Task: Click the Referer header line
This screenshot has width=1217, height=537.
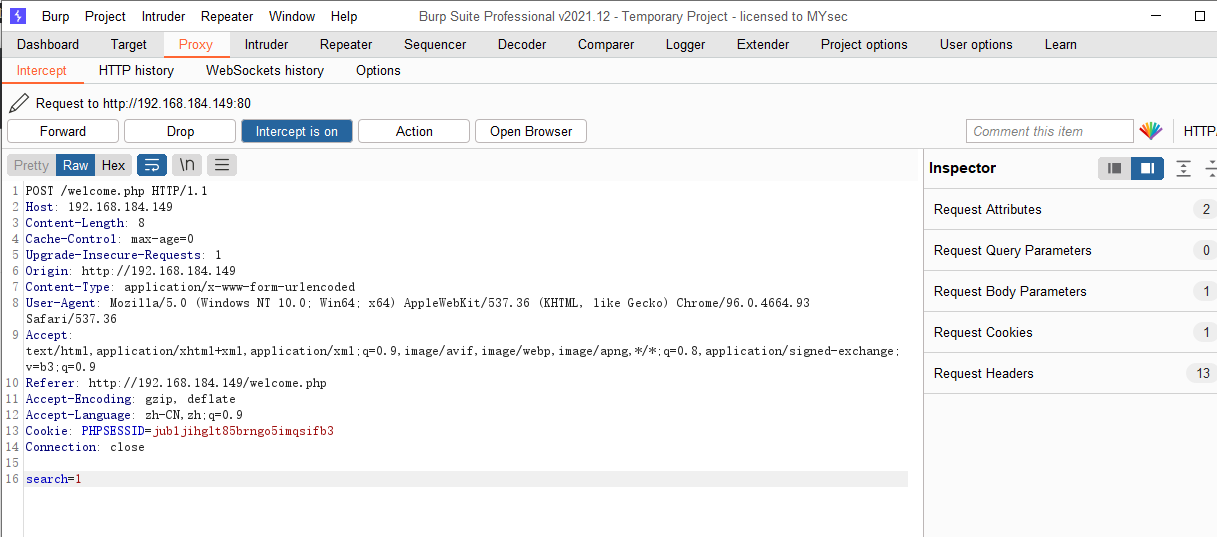Action: 176,383
